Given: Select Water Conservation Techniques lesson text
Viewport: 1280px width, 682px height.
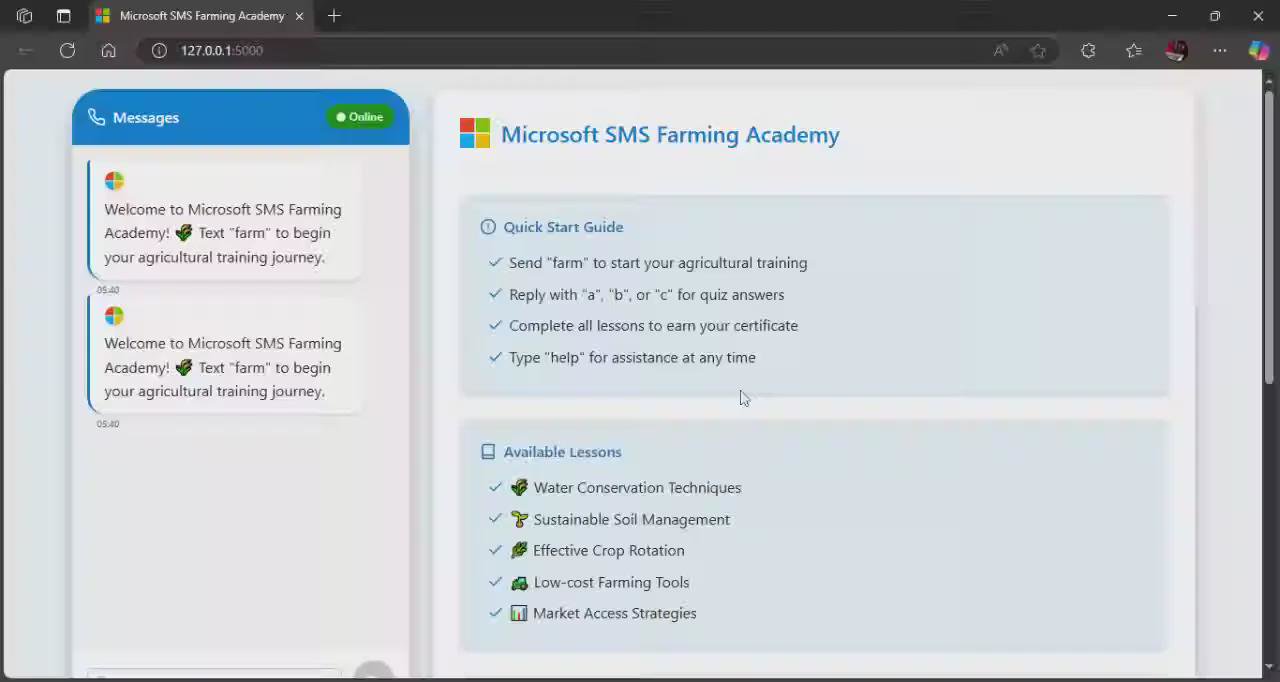Looking at the screenshot, I should tap(637, 488).
